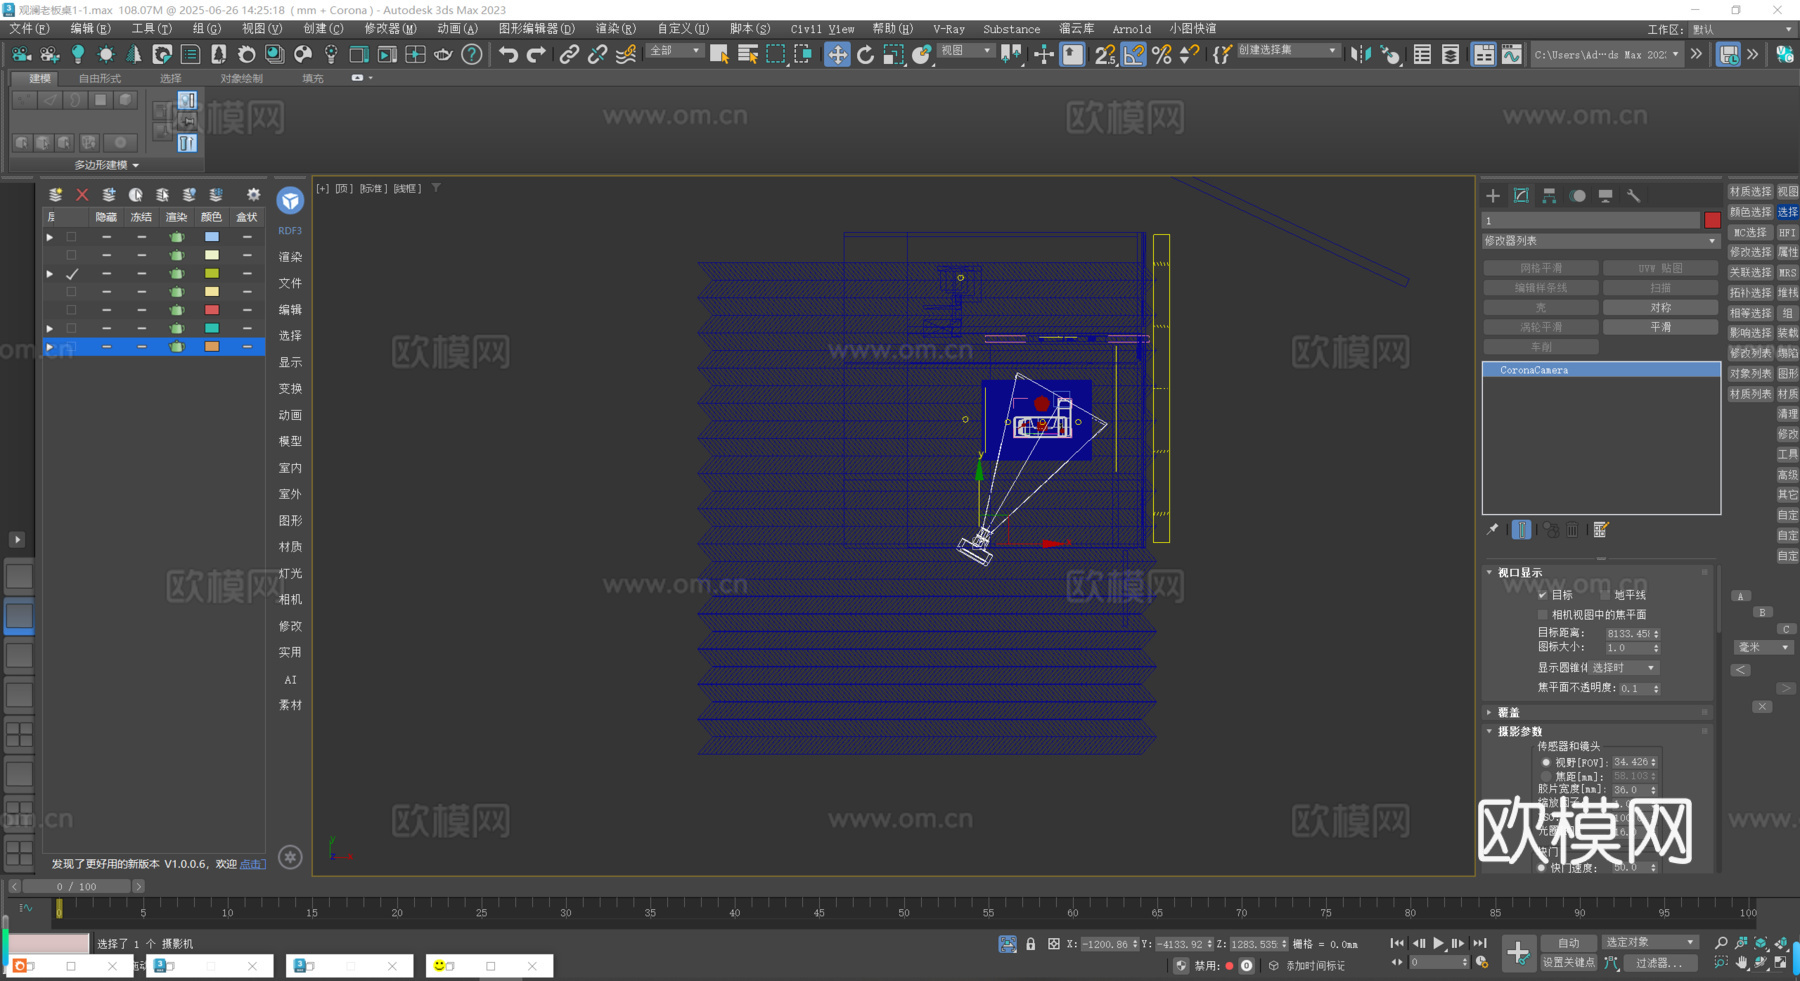1800x981 pixels.
Task: Open the Motion tab in command panel
Action: coord(1578,196)
